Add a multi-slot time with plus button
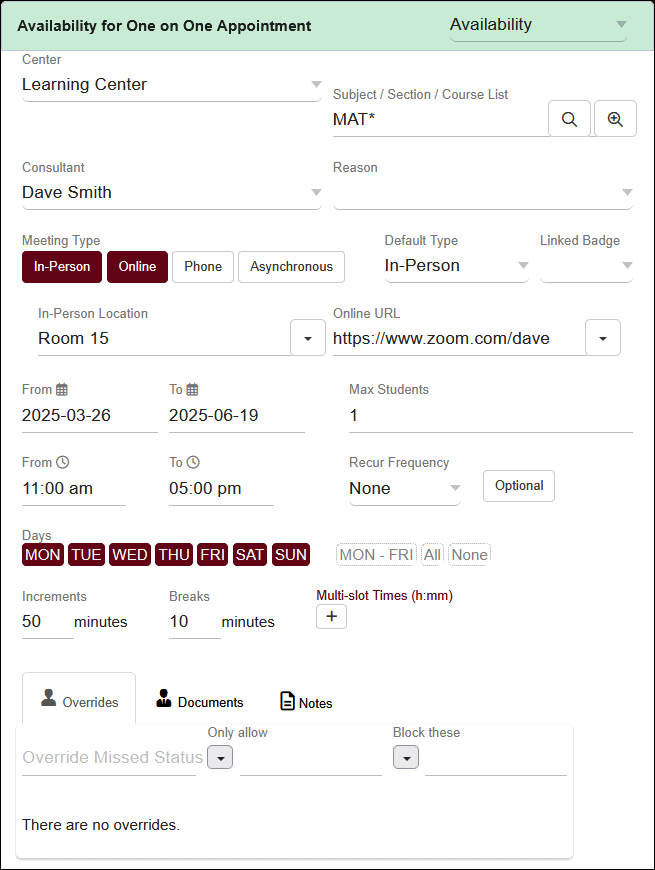The image size is (655, 870). (331, 617)
